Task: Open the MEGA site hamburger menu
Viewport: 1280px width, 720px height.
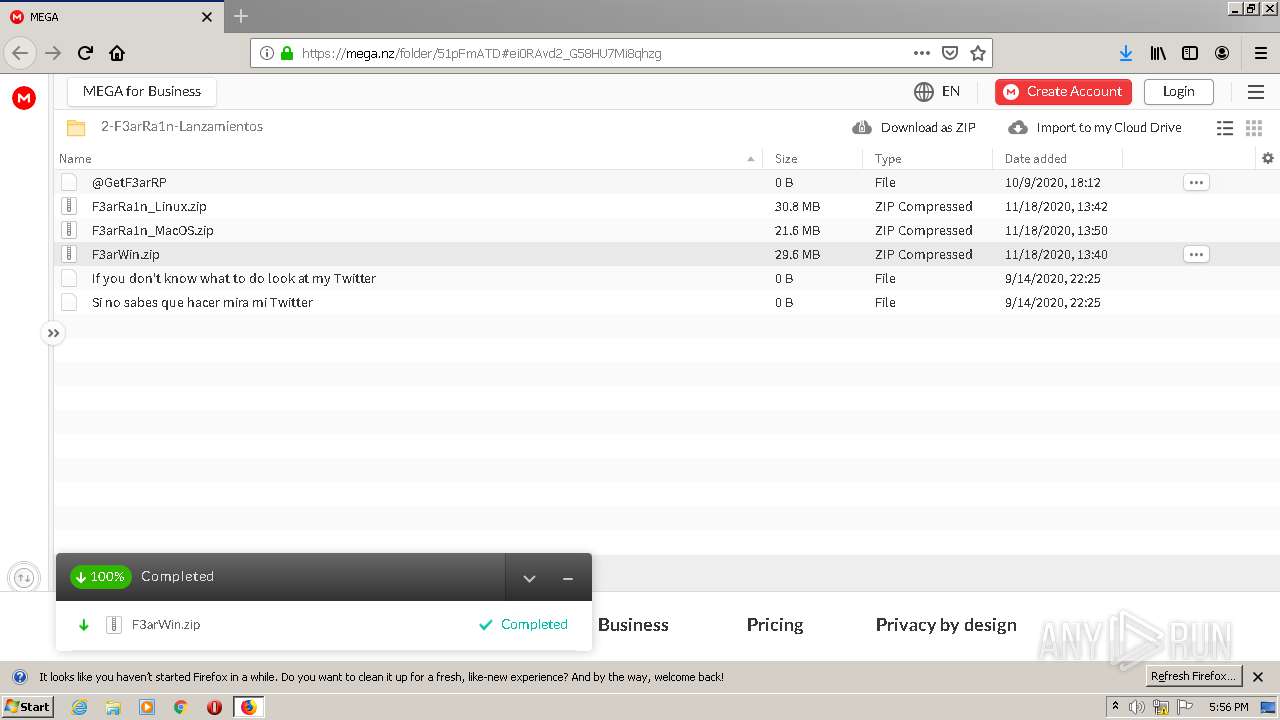Action: click(1256, 92)
